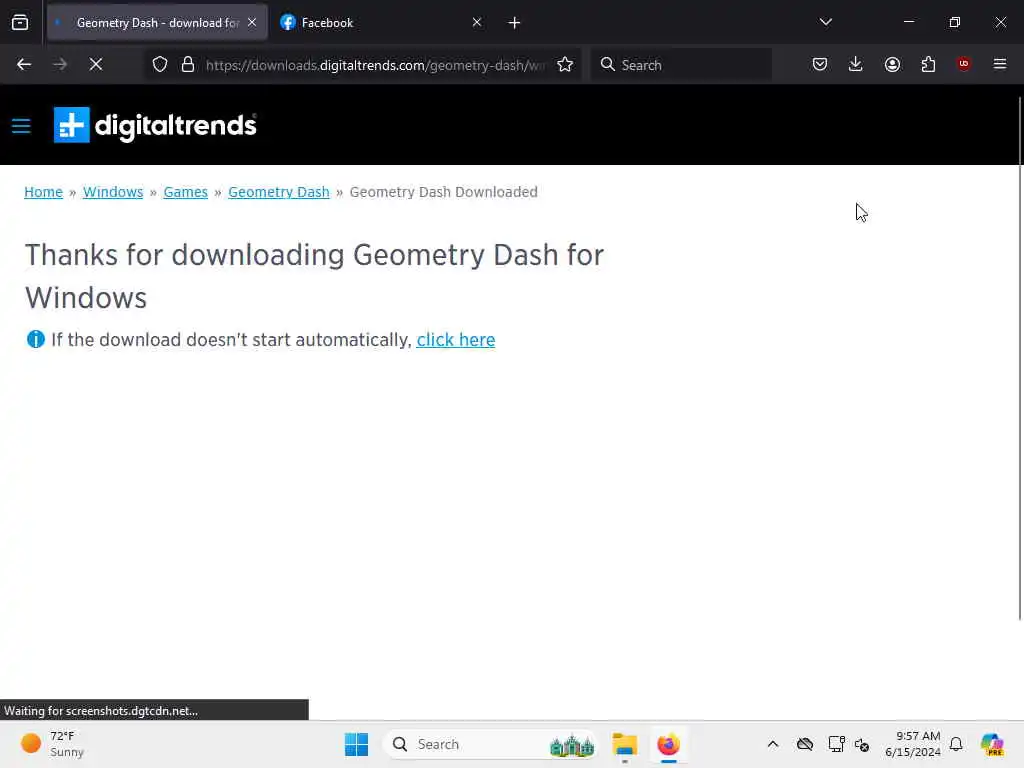Screen dimensions: 1024x768
Task: Follow the Games breadcrumb link
Action: [x=185, y=192]
